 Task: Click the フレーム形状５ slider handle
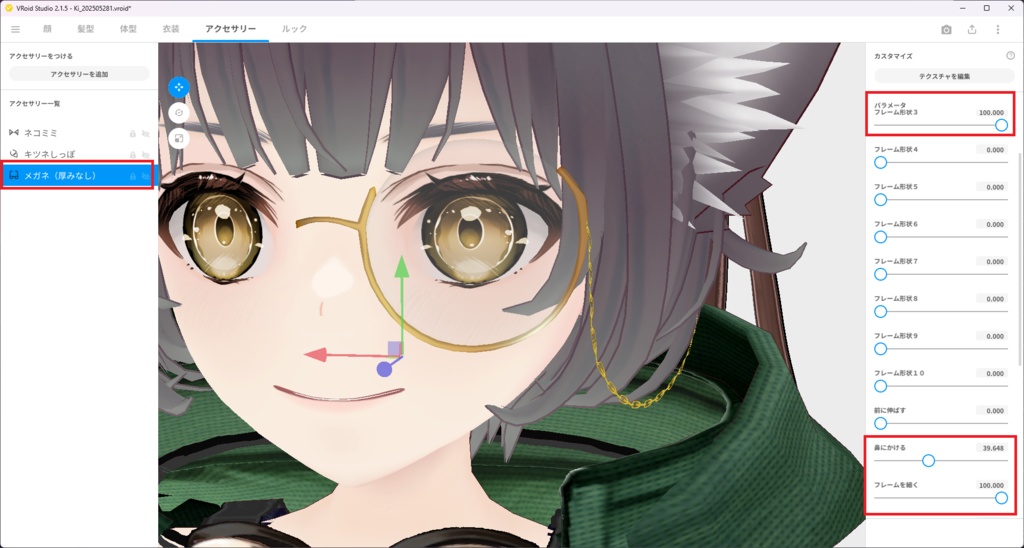coord(880,199)
